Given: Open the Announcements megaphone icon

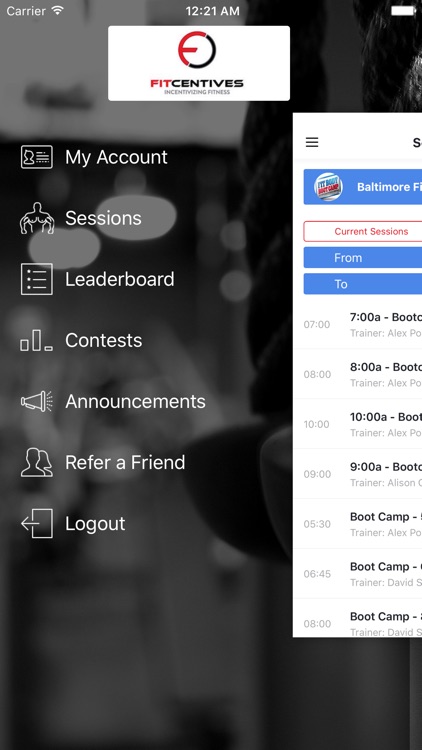Looking at the screenshot, I should [x=36, y=401].
